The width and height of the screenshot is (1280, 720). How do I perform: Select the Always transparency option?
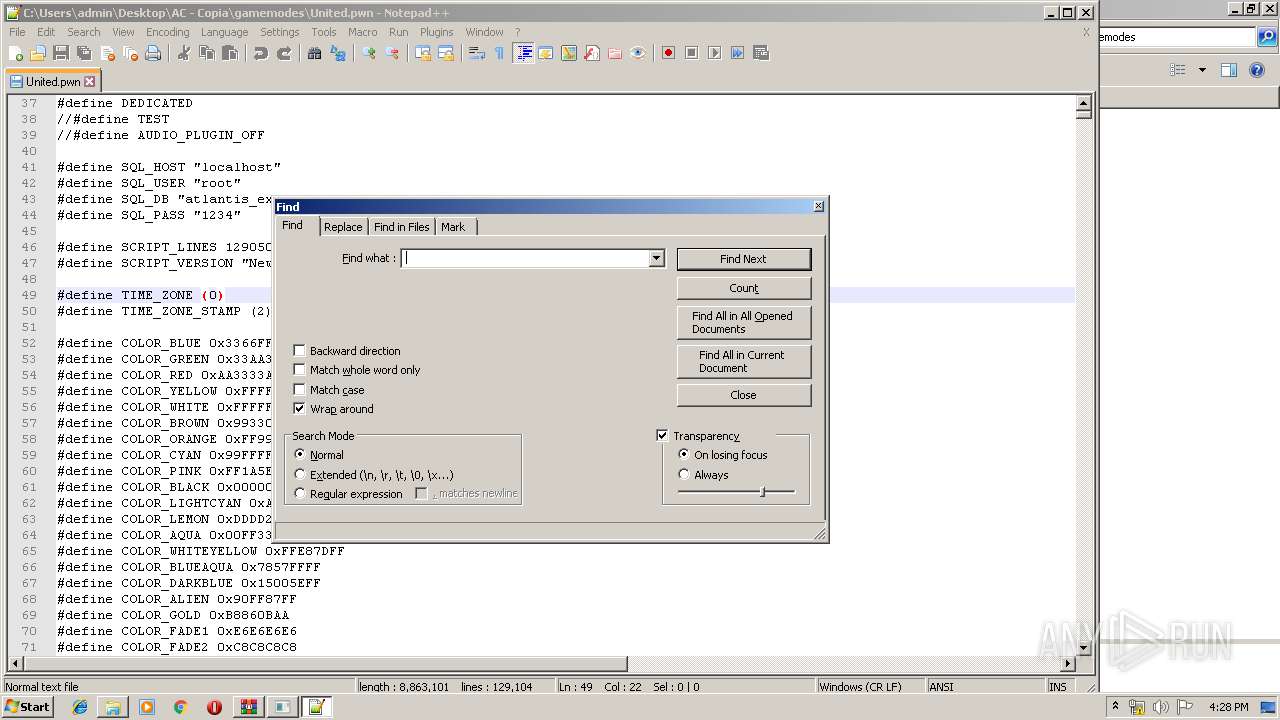click(684, 475)
